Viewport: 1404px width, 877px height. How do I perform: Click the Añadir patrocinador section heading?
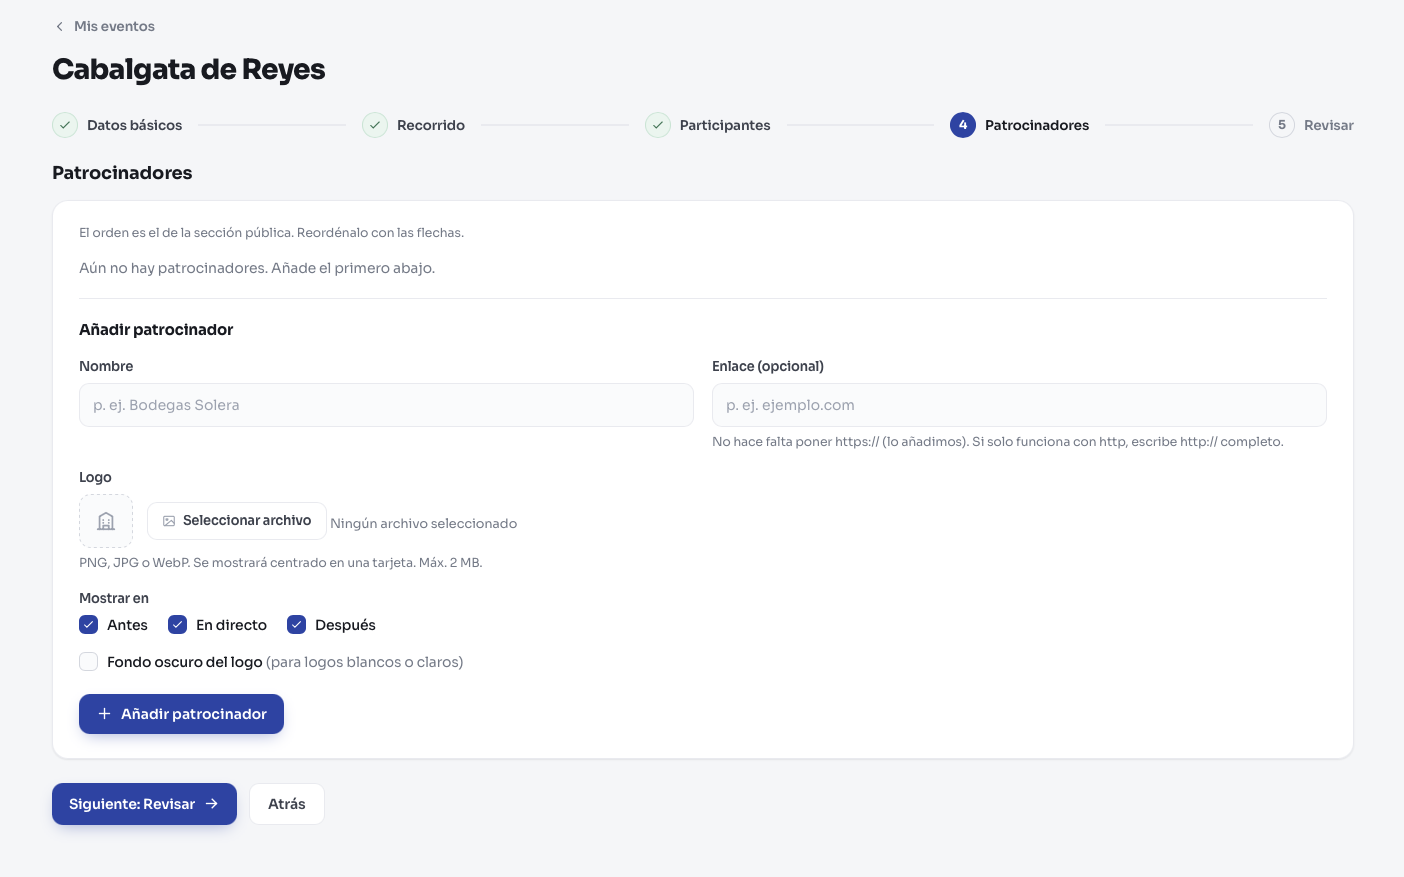[x=156, y=329]
